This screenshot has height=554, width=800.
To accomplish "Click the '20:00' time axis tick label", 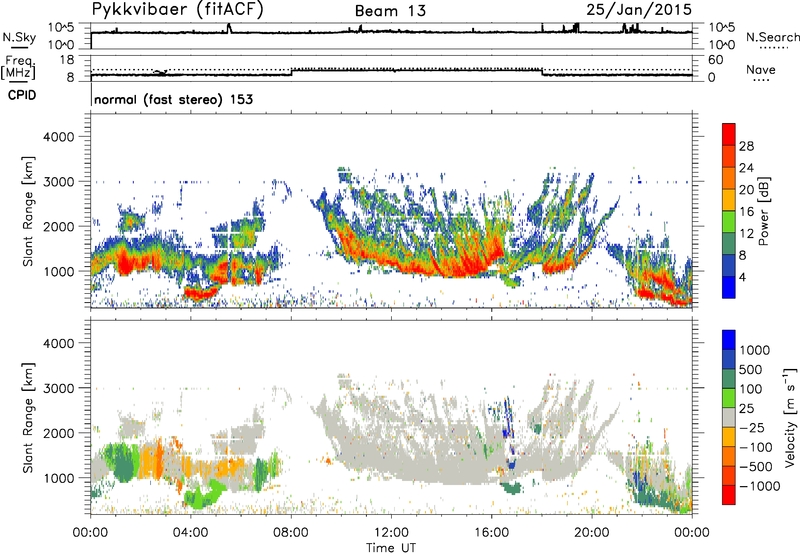I will [x=591, y=533].
